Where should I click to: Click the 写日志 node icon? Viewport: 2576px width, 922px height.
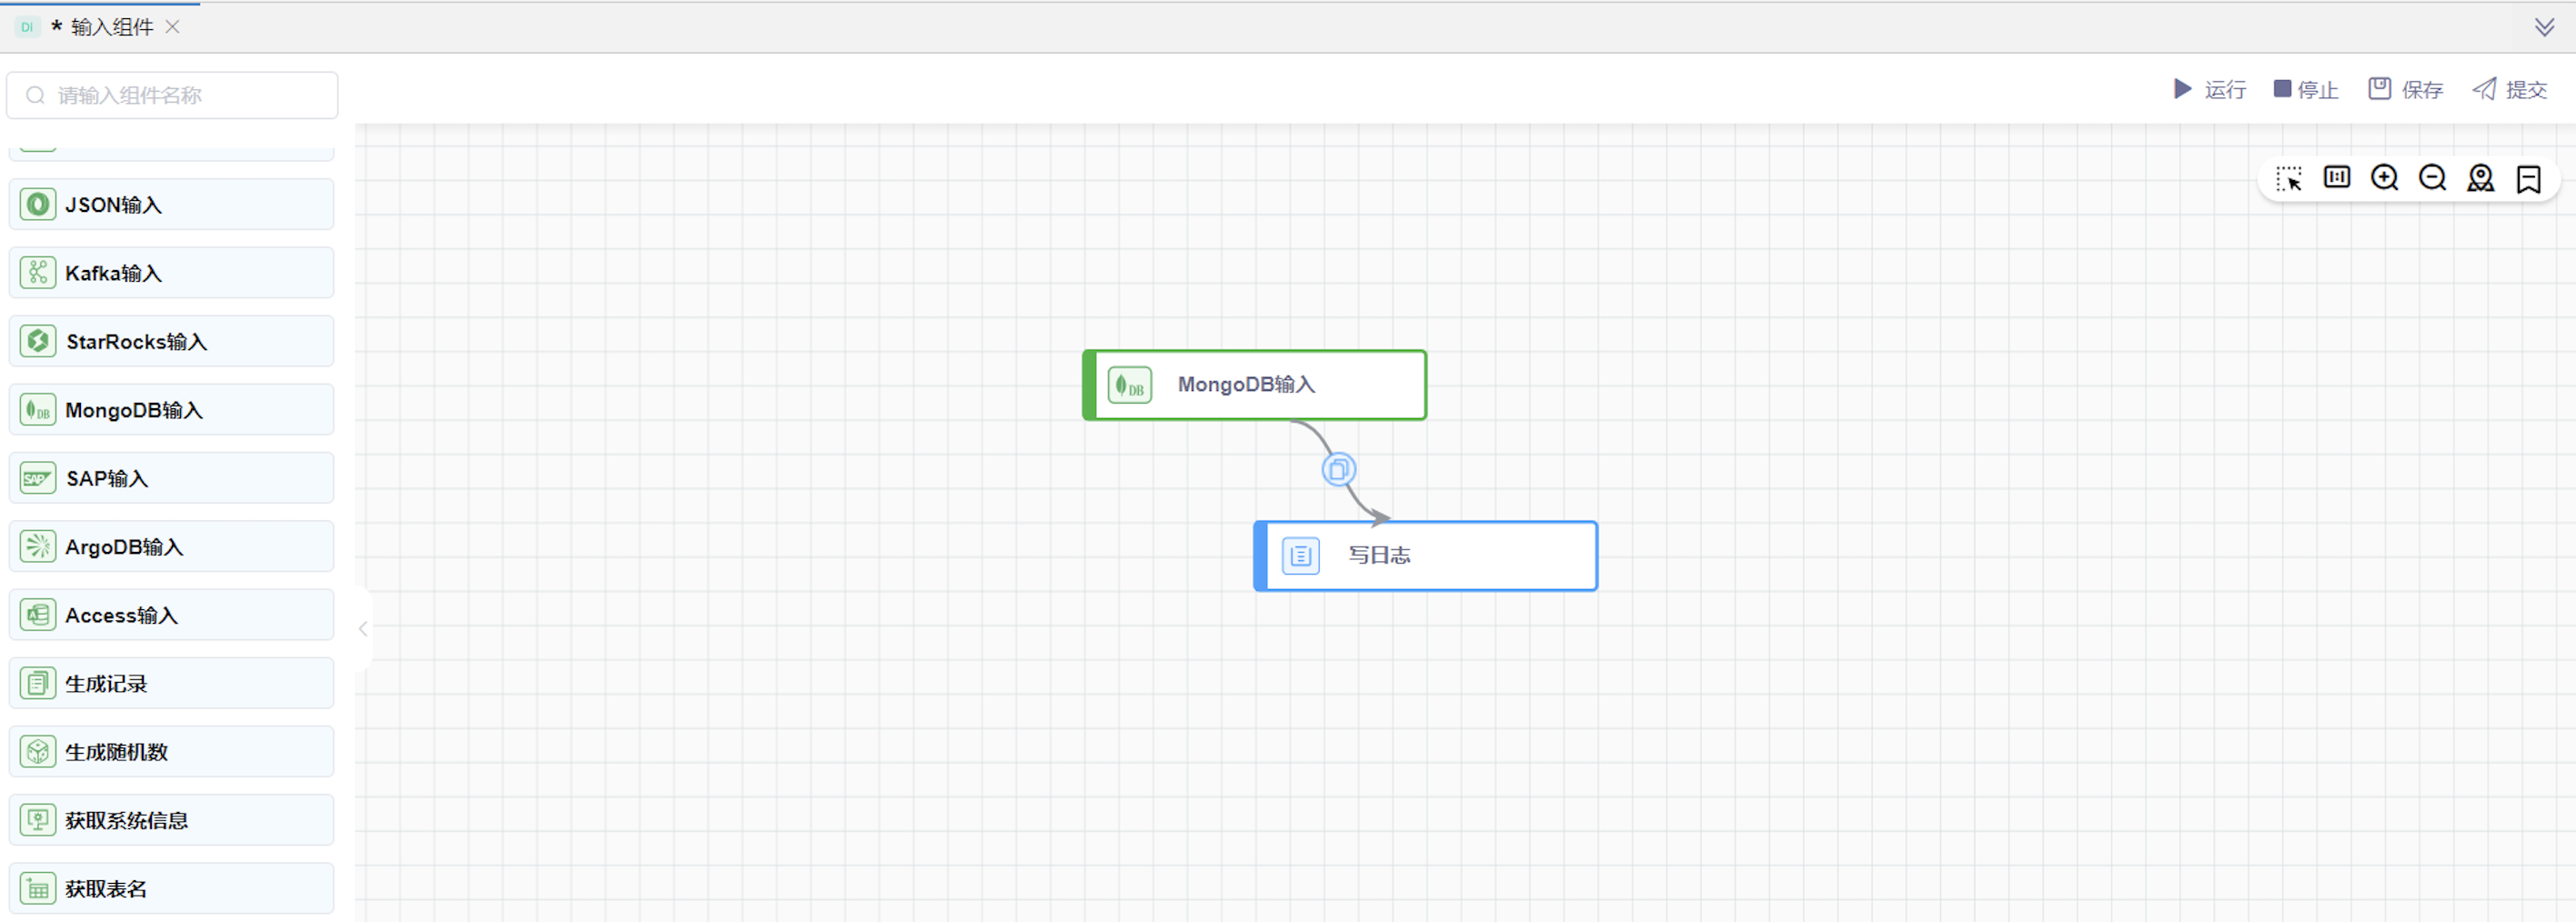(1300, 556)
